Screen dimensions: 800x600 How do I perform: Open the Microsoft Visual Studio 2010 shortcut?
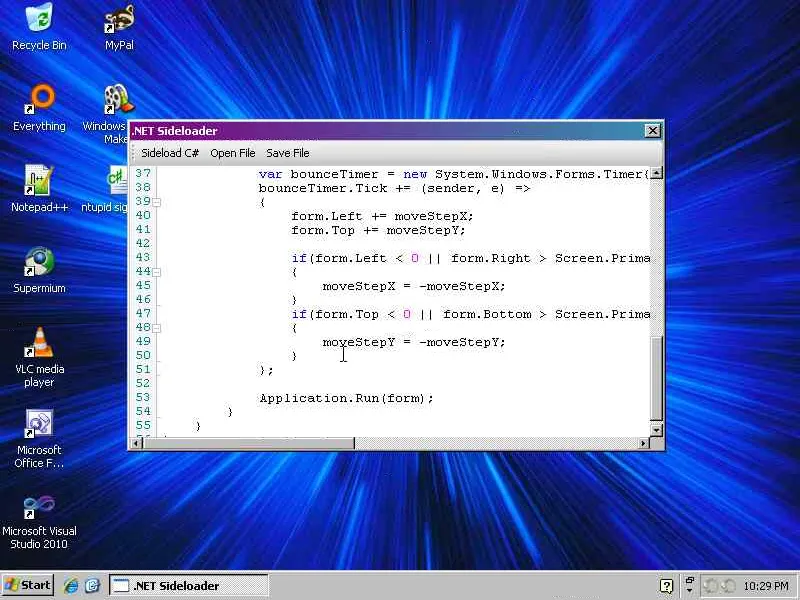[x=39, y=521]
